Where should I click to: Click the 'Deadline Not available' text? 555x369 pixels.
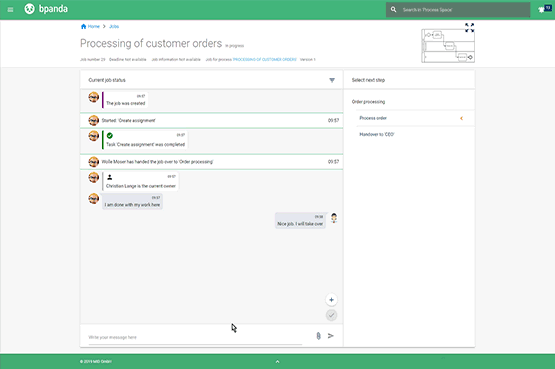[x=127, y=59]
